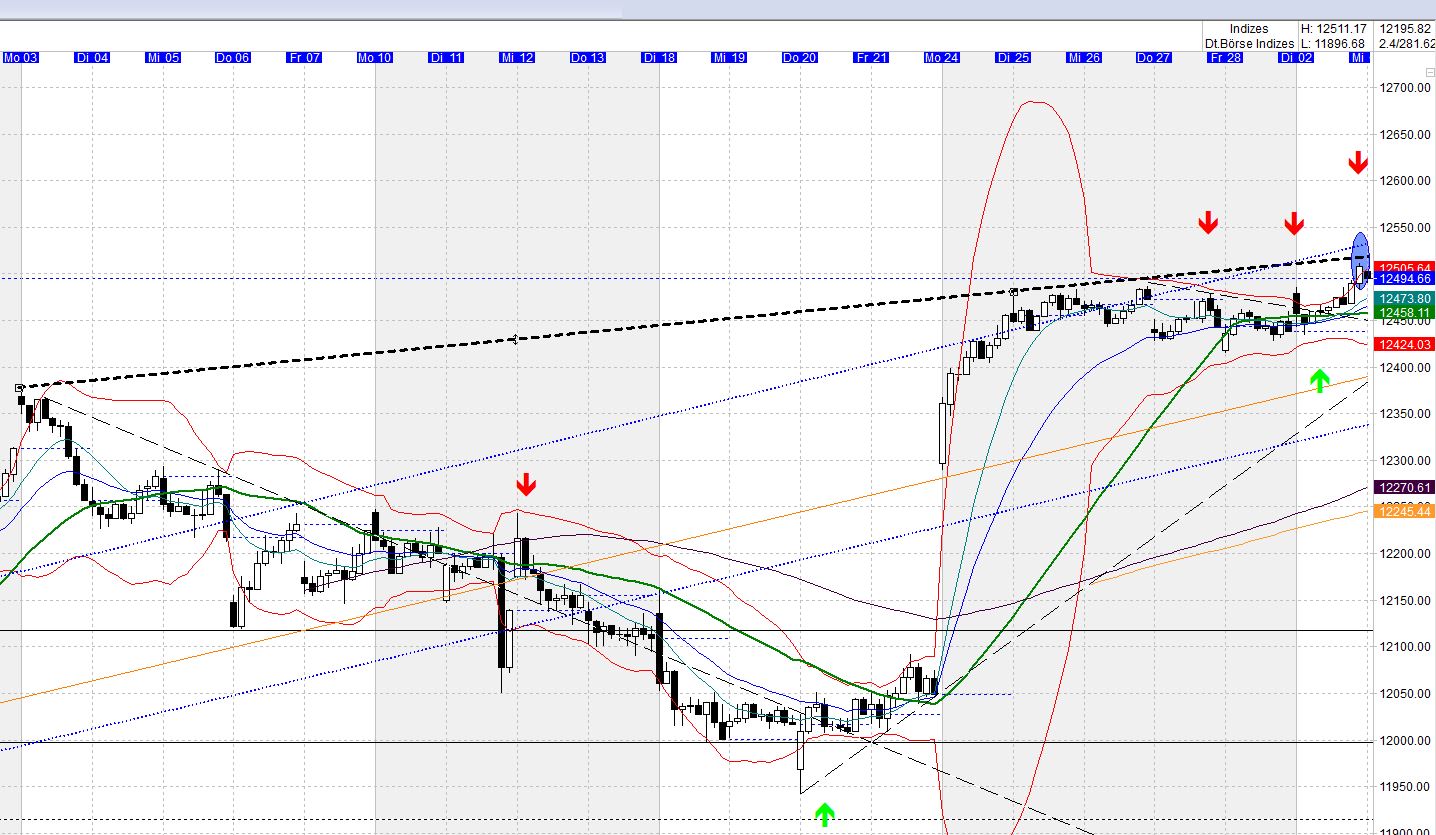Click the "12000.00" price axis label

[1405, 741]
